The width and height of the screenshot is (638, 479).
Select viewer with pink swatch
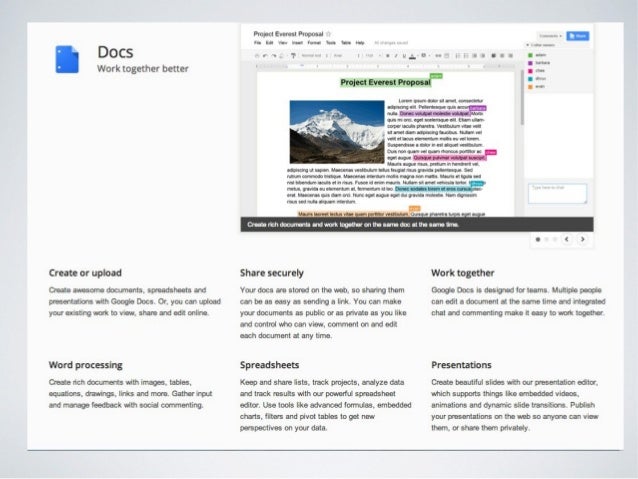[536, 70]
